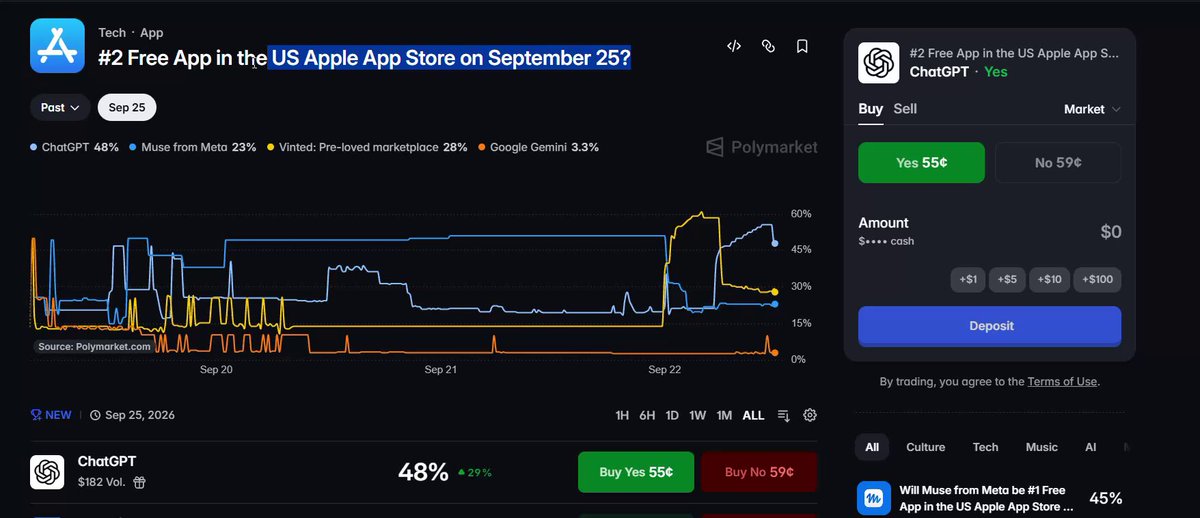Screen dimensions: 1200x518
Task: Open Muse from Meta market icon
Action: (874, 498)
